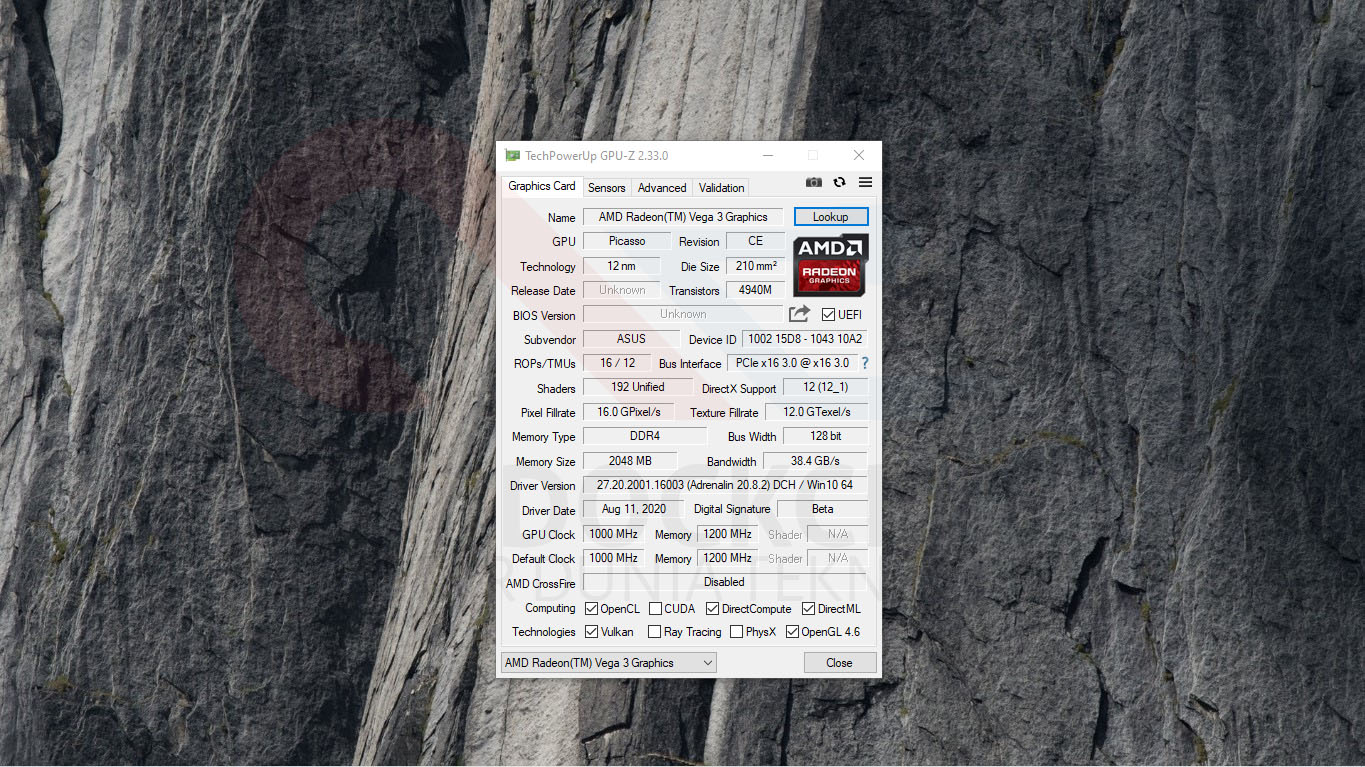Click the Device ID field value
Viewport: 1365px width, 767px height.
click(x=805, y=339)
